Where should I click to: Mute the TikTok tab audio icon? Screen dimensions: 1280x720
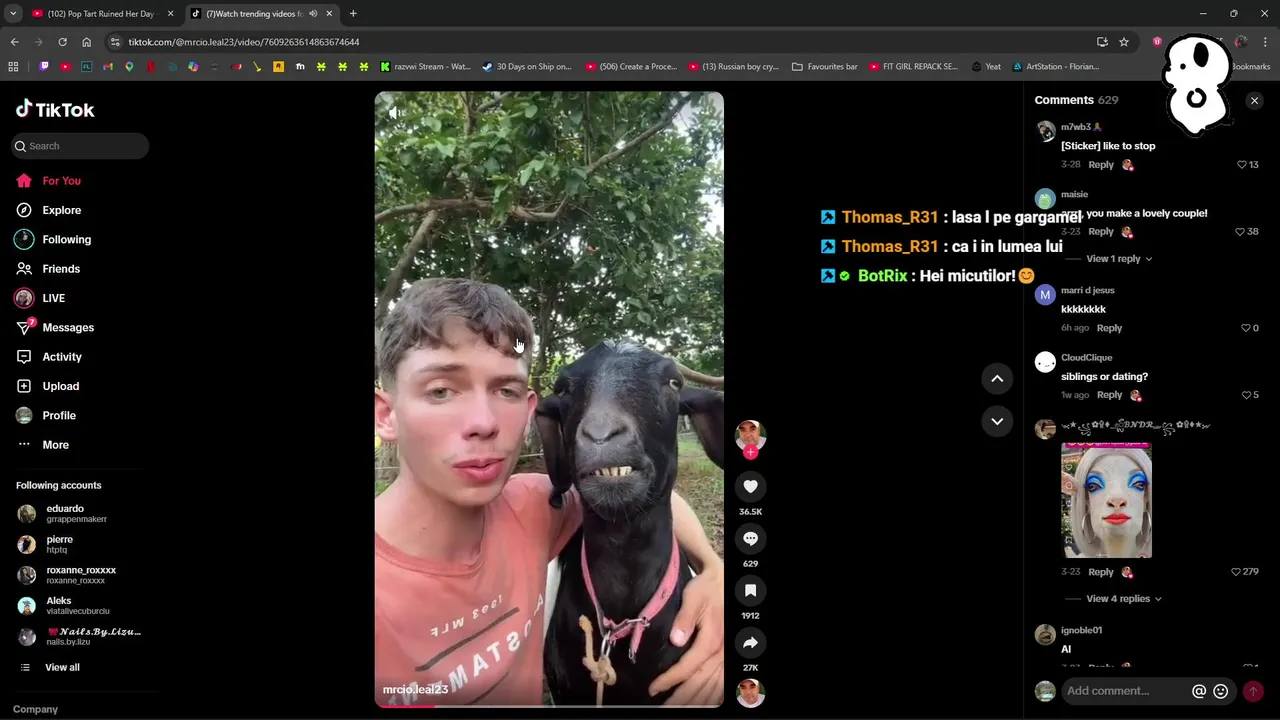(x=313, y=14)
